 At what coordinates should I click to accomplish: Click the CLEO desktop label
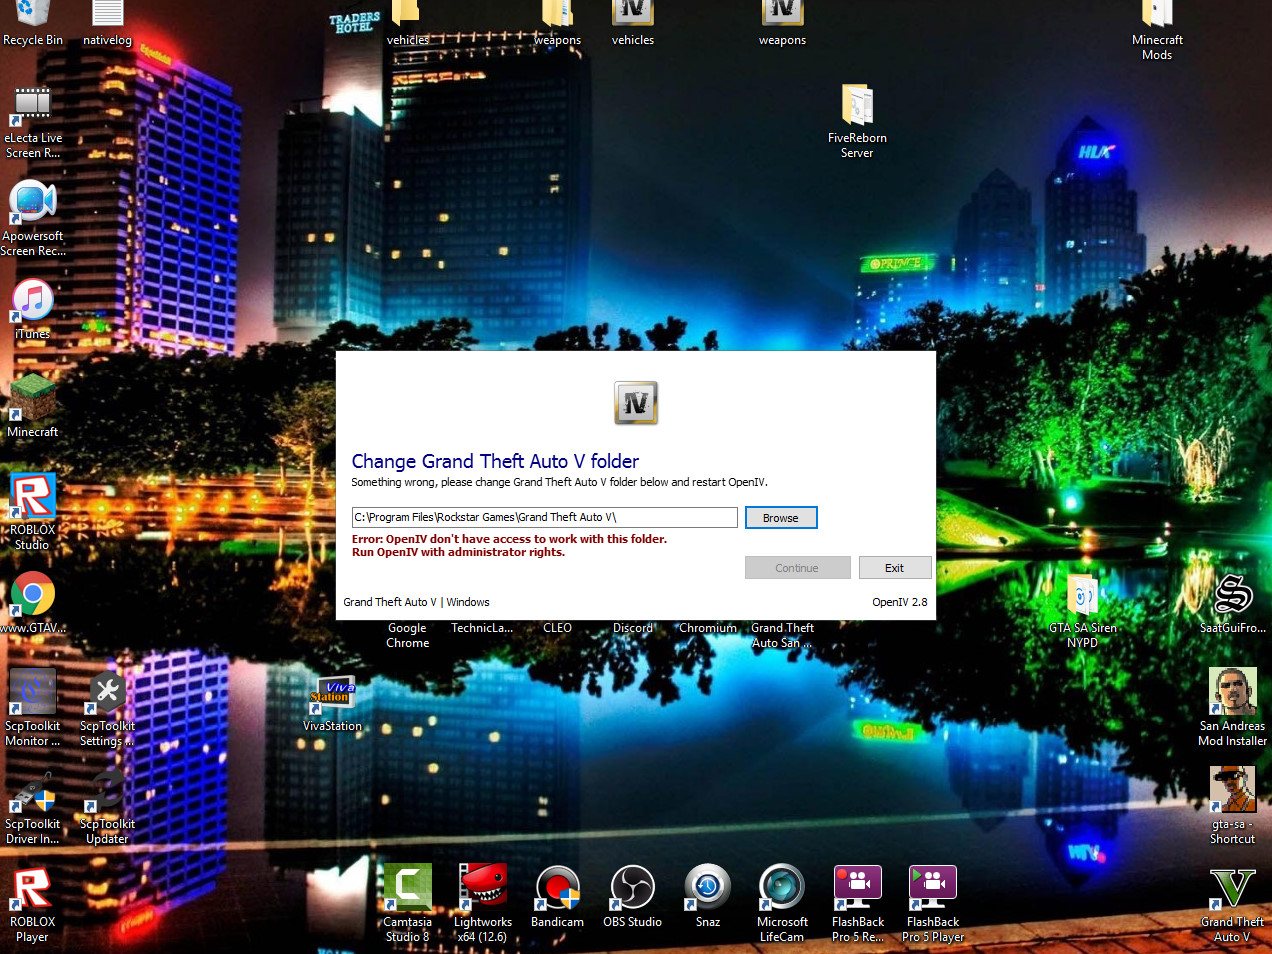pyautogui.click(x=557, y=628)
